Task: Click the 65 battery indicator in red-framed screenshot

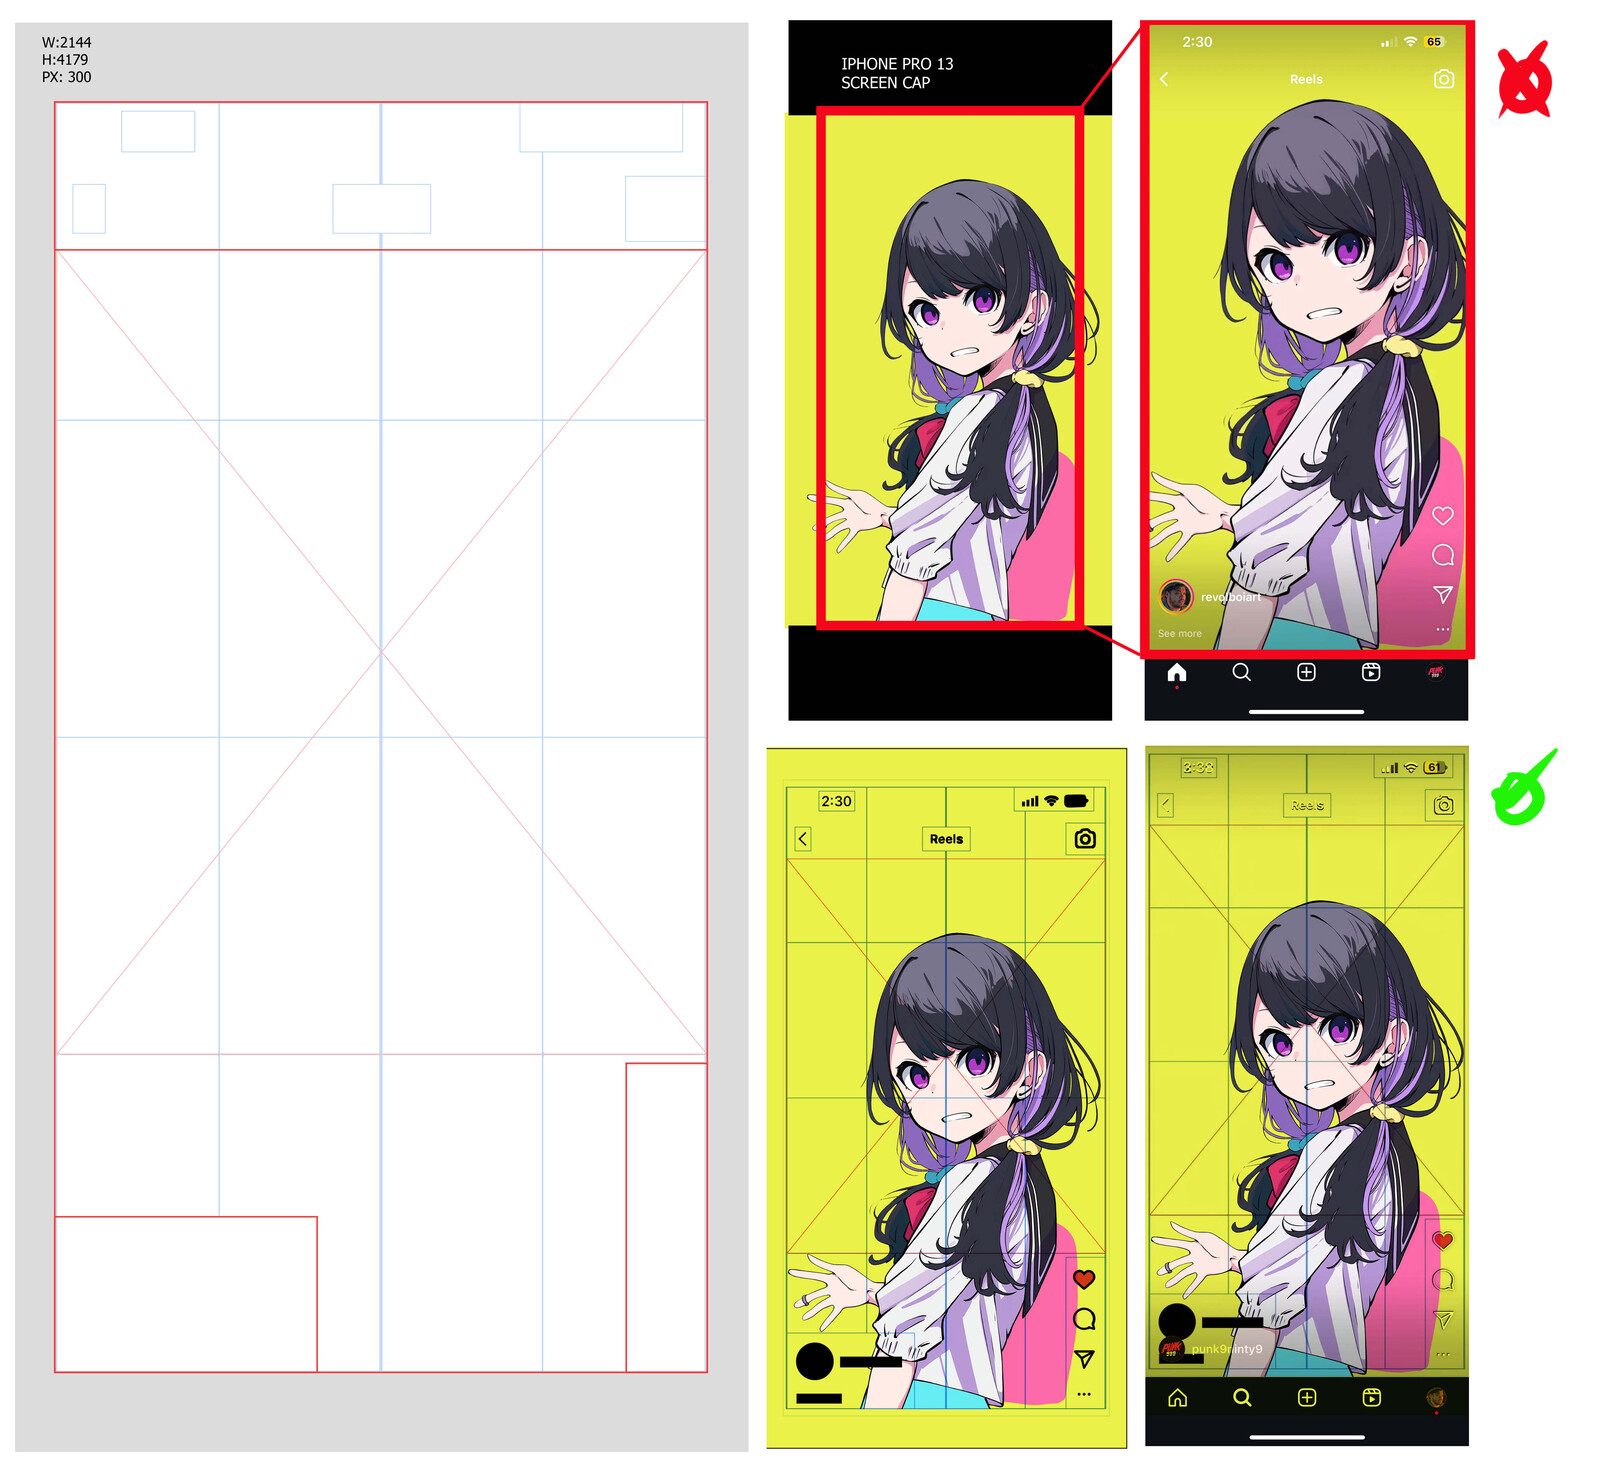Action: click(x=1434, y=42)
